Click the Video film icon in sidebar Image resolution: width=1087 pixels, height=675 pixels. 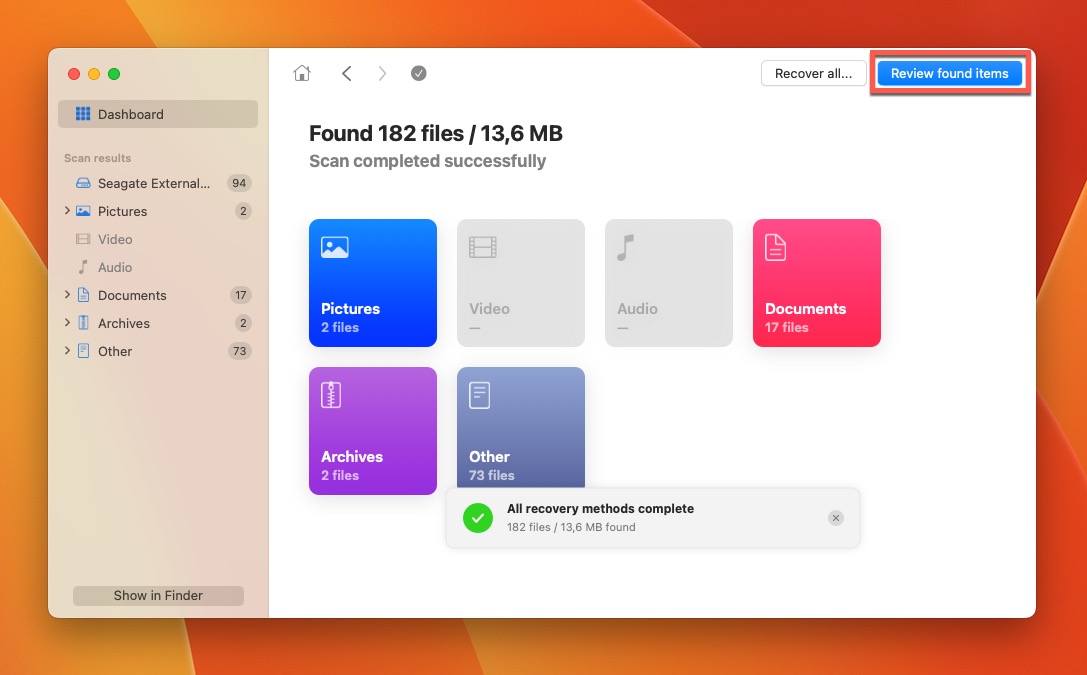point(83,239)
